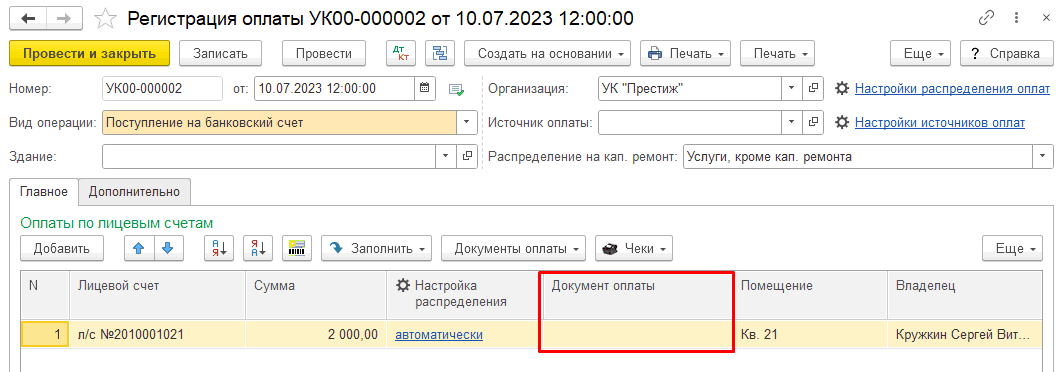Click Документ оплаты column header
The image size is (1061, 372).
(x=636, y=296)
